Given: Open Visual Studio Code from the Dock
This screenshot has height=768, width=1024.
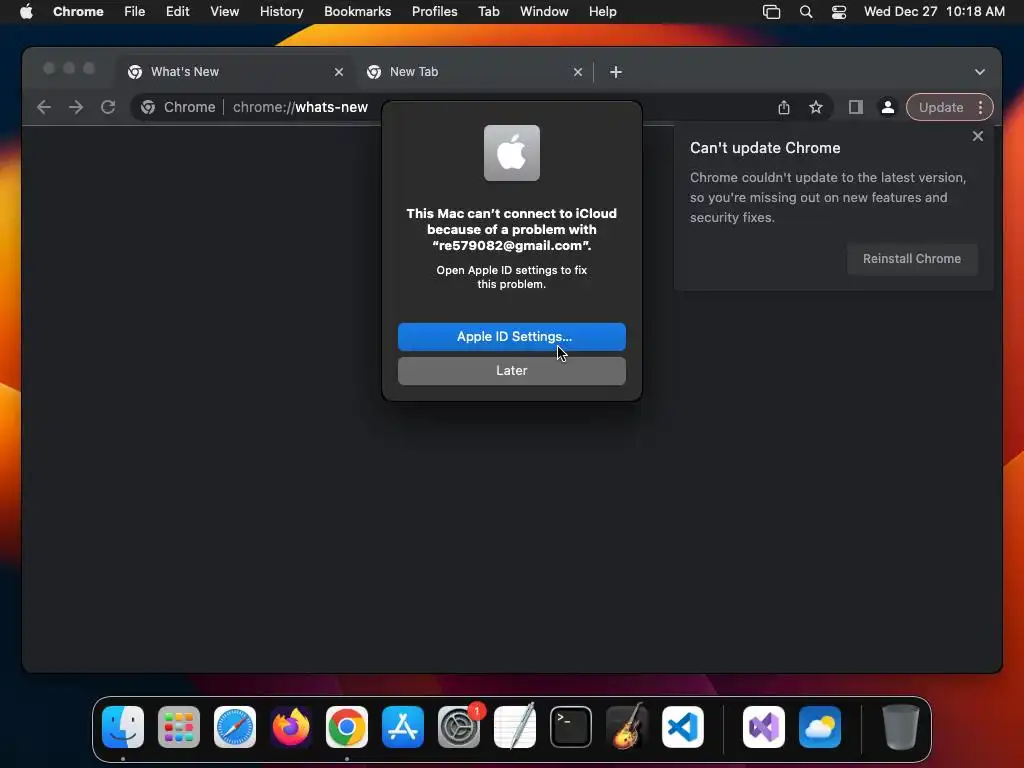Looking at the screenshot, I should pyautogui.click(x=683, y=727).
